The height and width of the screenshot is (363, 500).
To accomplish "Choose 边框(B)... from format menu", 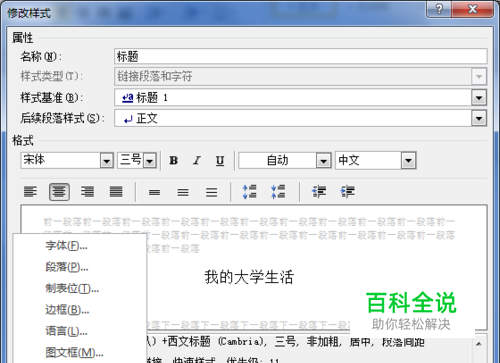I will pyautogui.click(x=67, y=310).
